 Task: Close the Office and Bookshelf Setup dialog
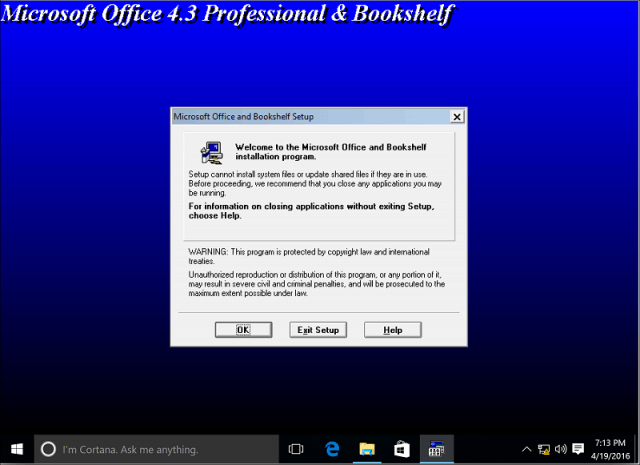(457, 117)
